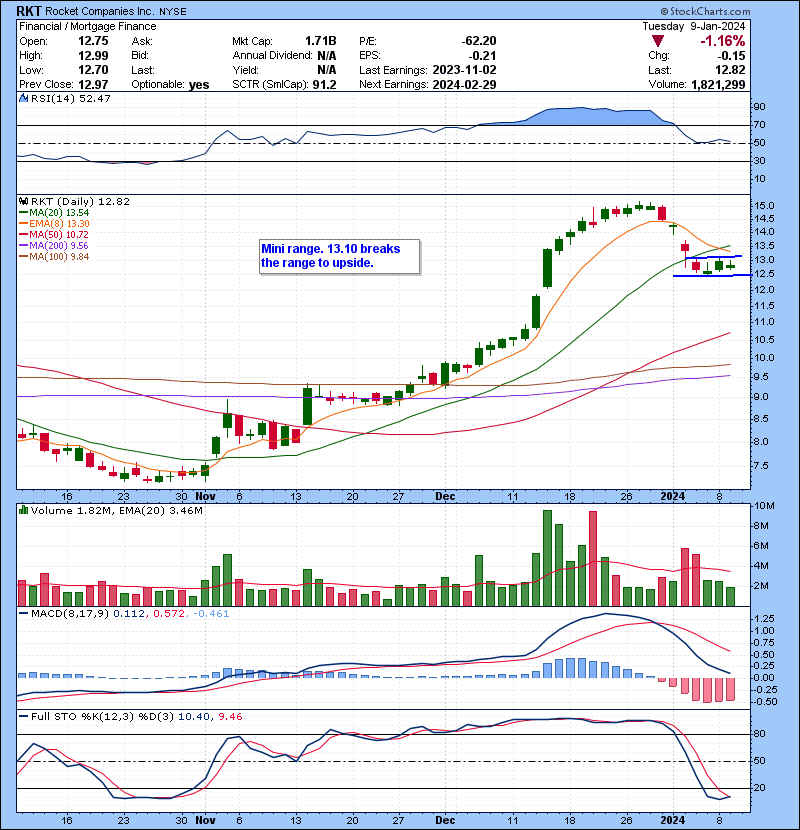The image size is (800, 830).
Task: Click the 10M volume axis label
Action: 764,506
